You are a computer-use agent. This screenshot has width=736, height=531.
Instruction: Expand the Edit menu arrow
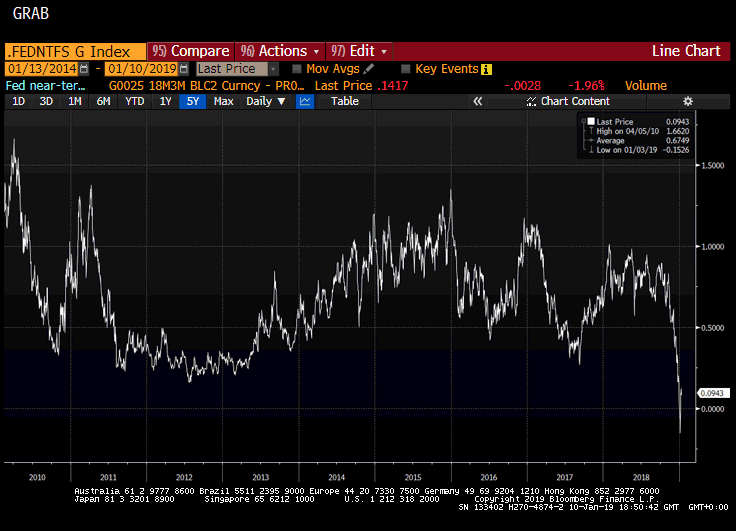point(384,51)
